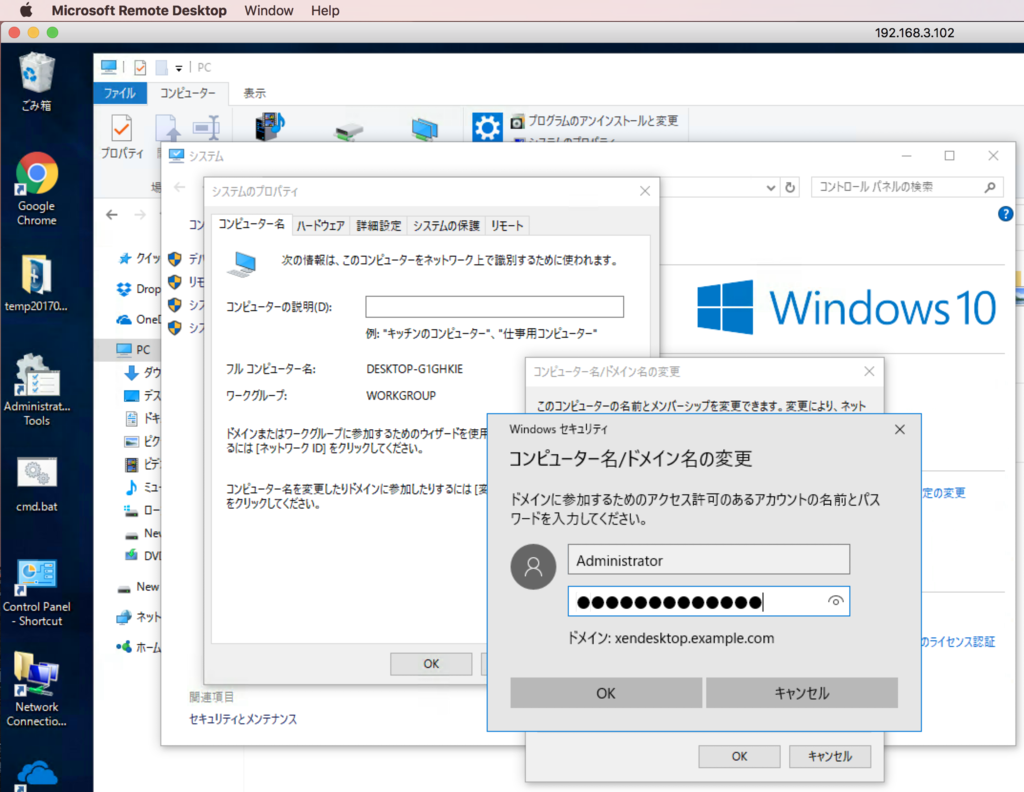Click the password field
Image resolution: width=1024 pixels, height=792 pixels.
tap(709, 601)
